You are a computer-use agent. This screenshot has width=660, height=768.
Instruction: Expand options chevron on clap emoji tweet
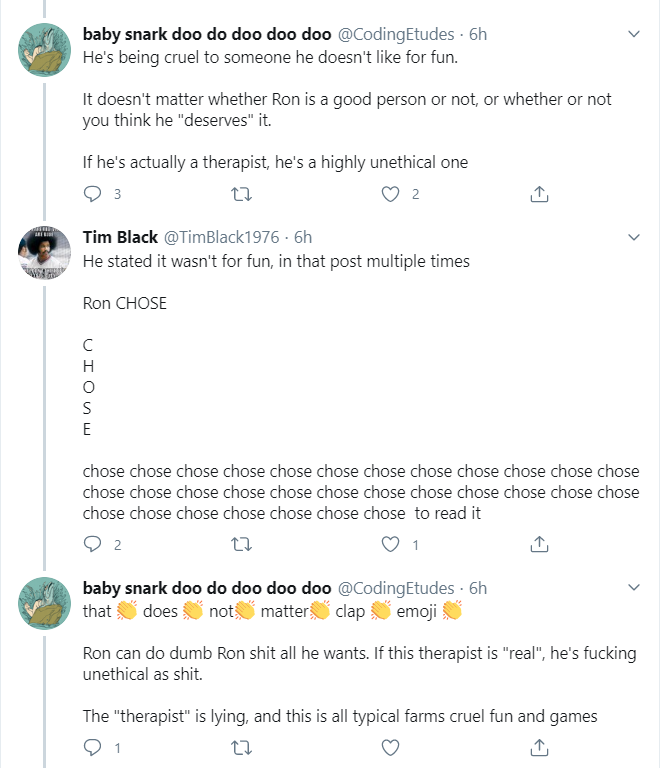pos(634,587)
